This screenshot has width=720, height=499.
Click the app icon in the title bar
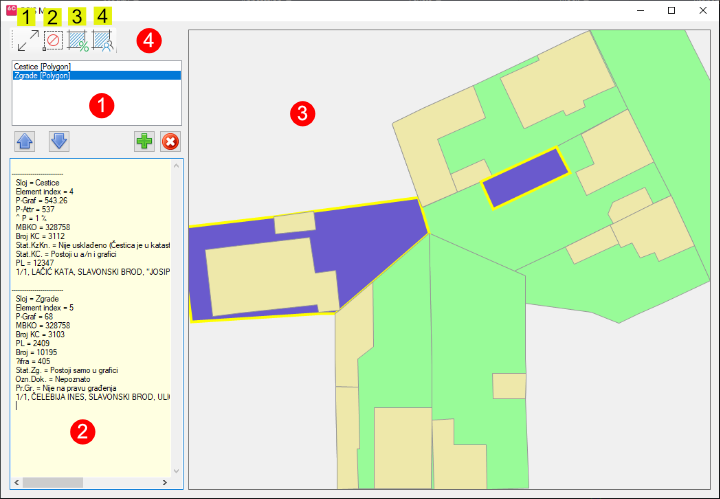pos(12,10)
